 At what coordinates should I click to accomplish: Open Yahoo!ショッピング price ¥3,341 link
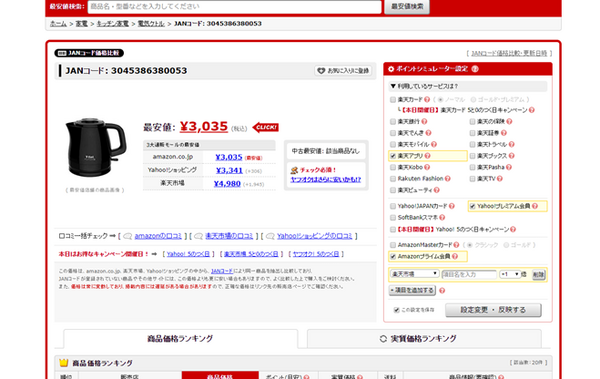coord(229,170)
